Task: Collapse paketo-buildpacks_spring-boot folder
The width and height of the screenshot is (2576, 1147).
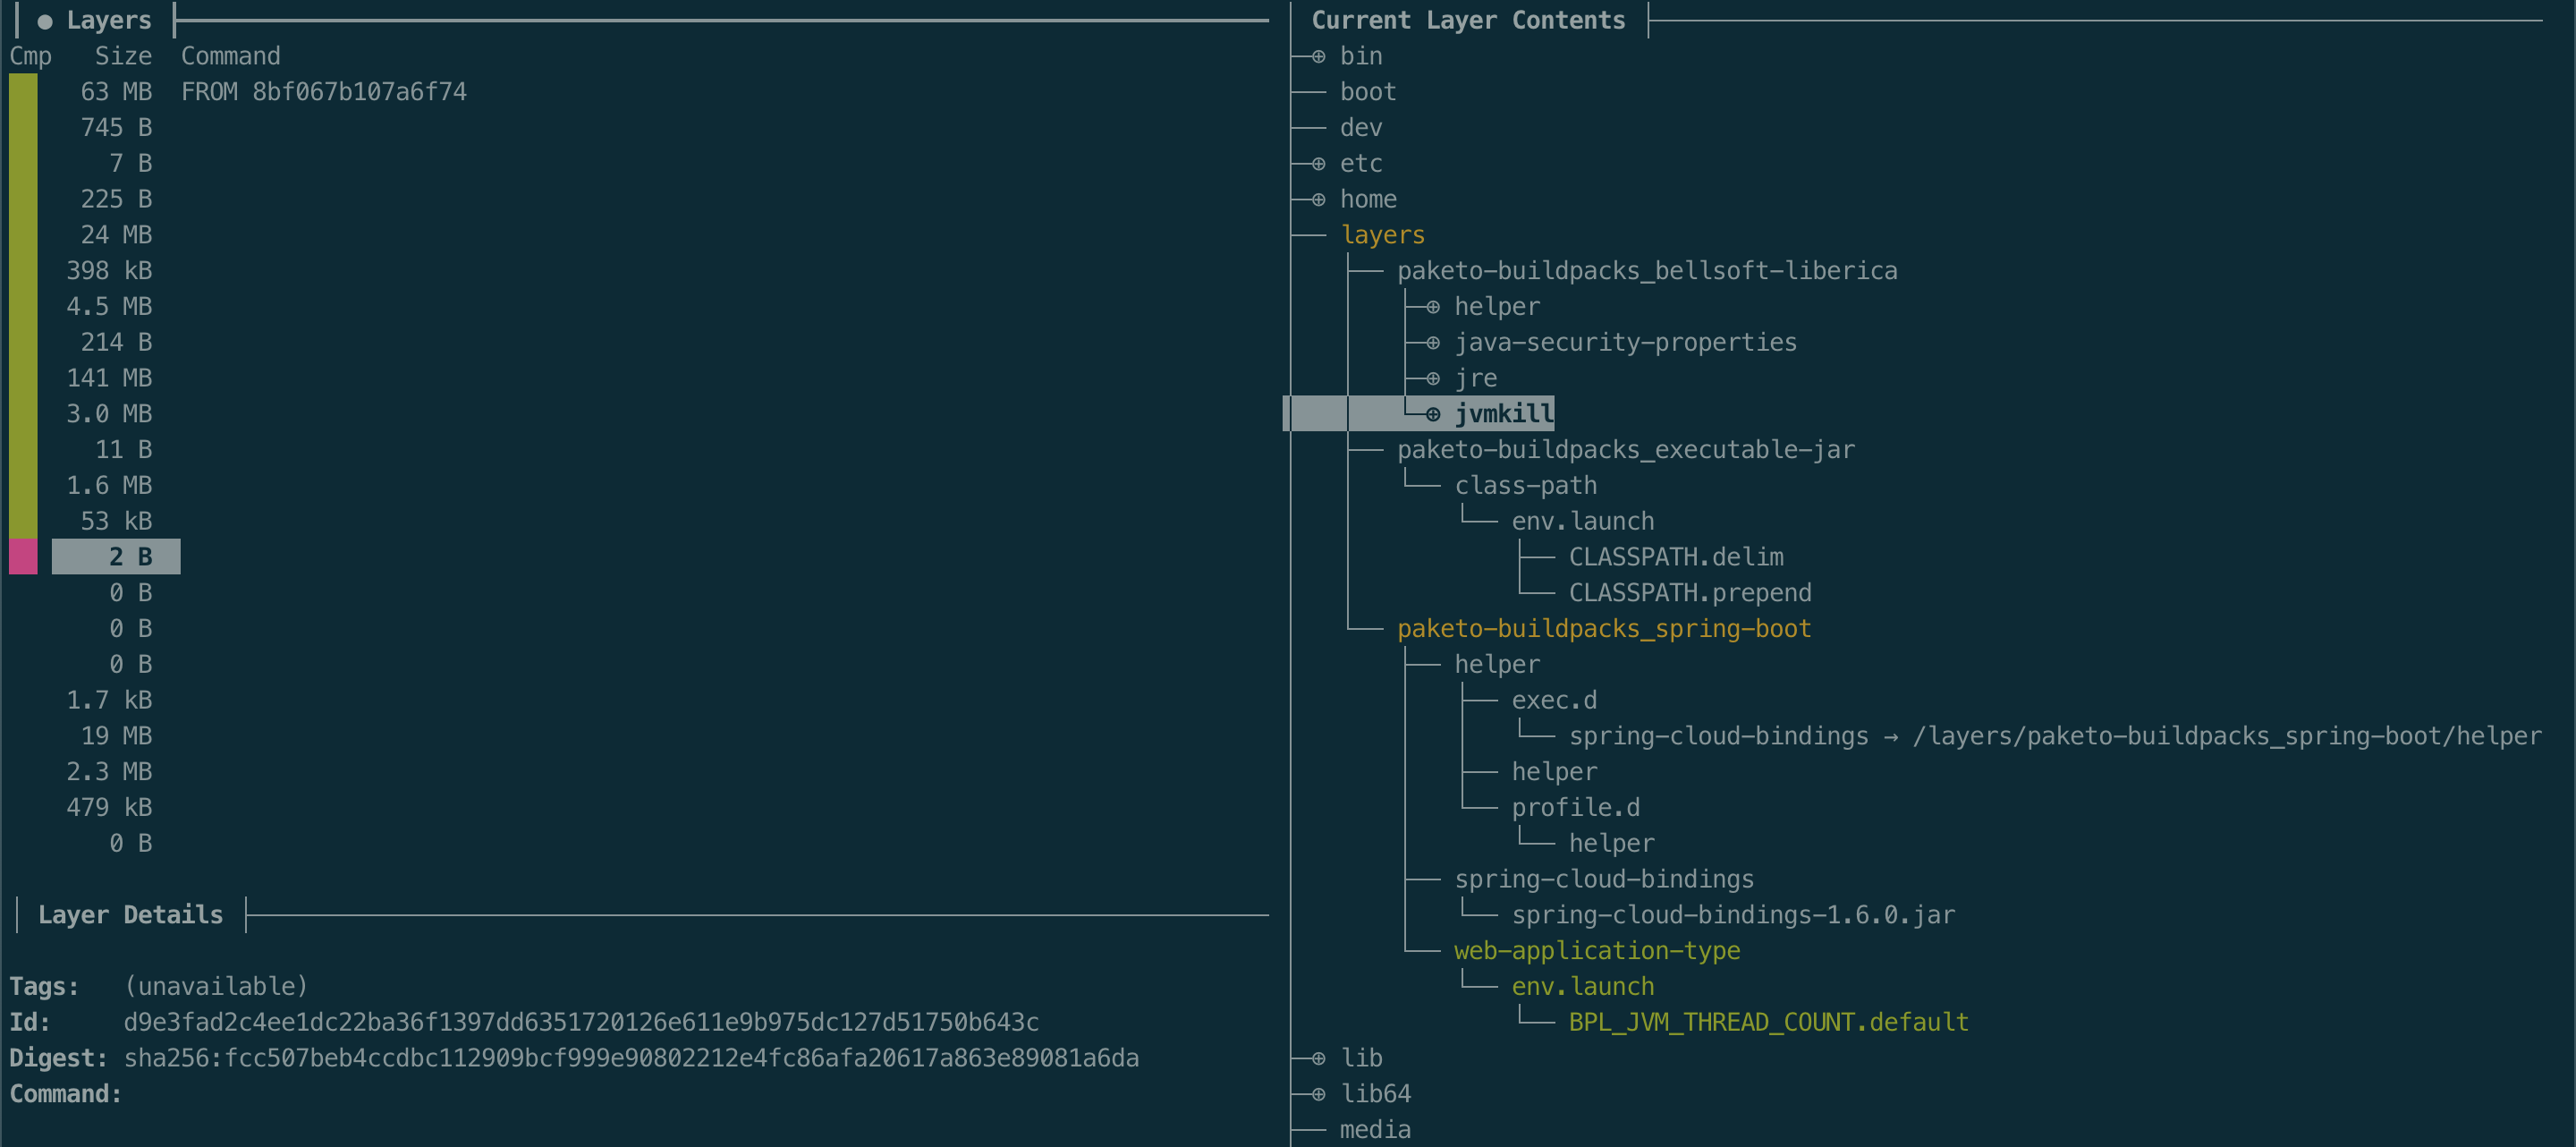Action: [1603, 629]
